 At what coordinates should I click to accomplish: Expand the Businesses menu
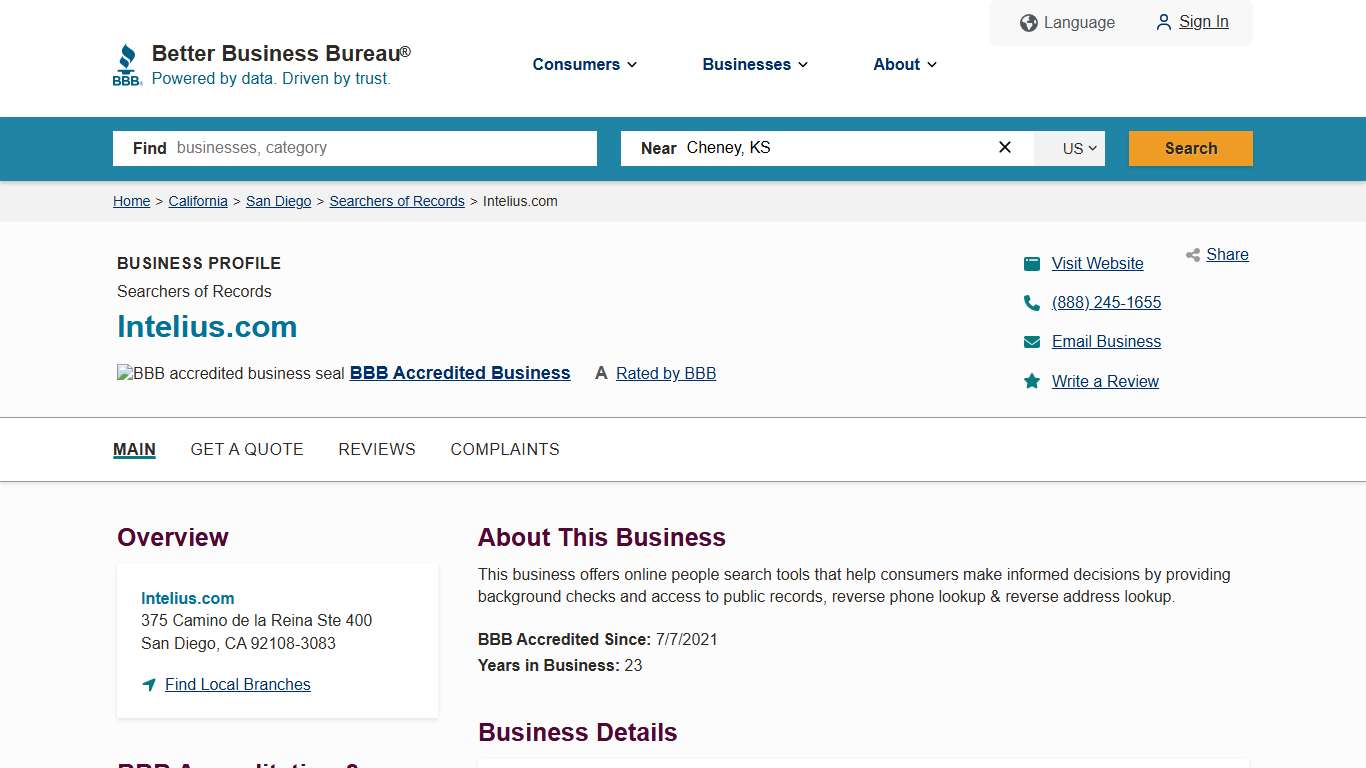(754, 64)
